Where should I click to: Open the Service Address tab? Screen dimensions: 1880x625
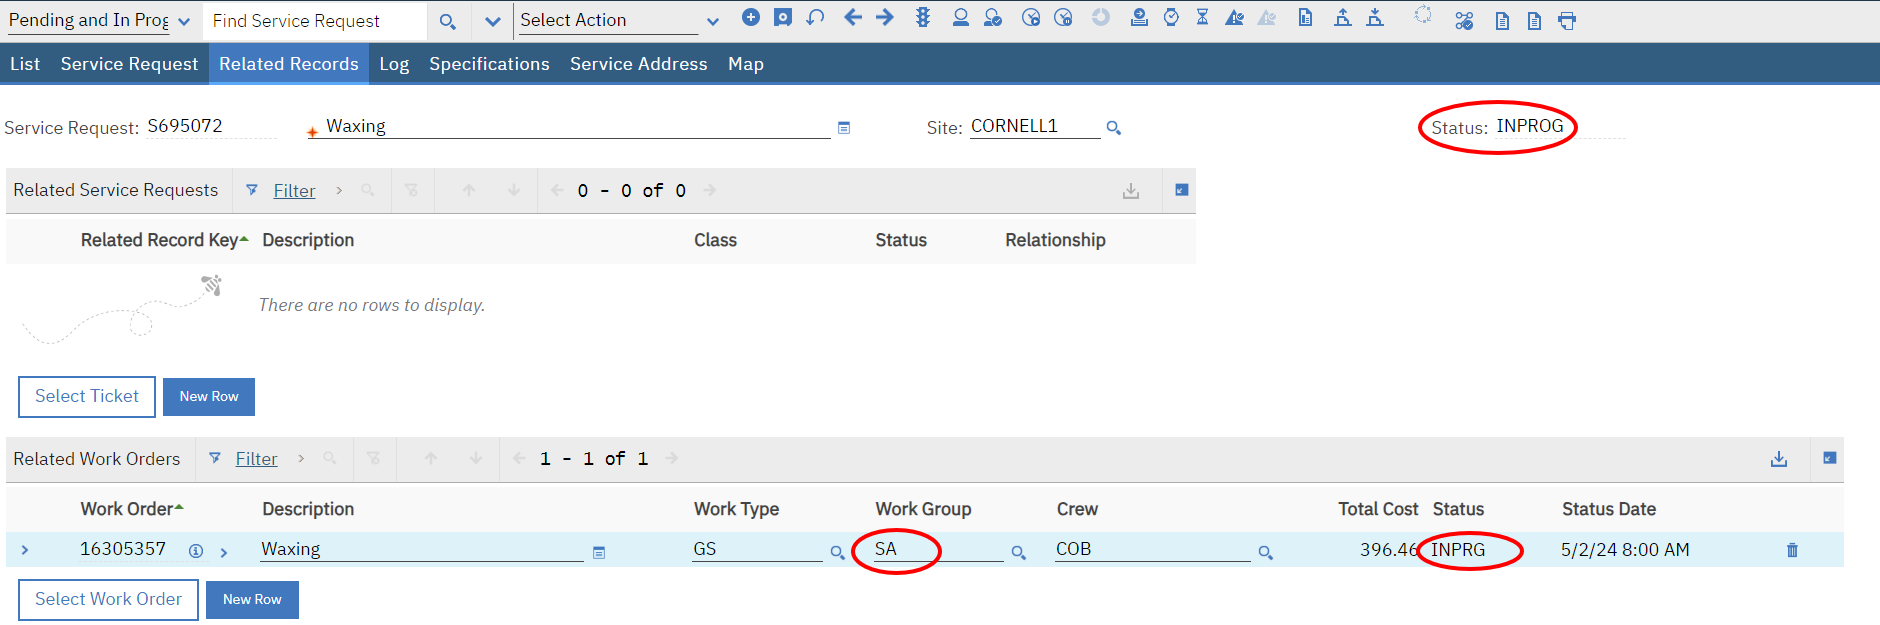tap(639, 64)
